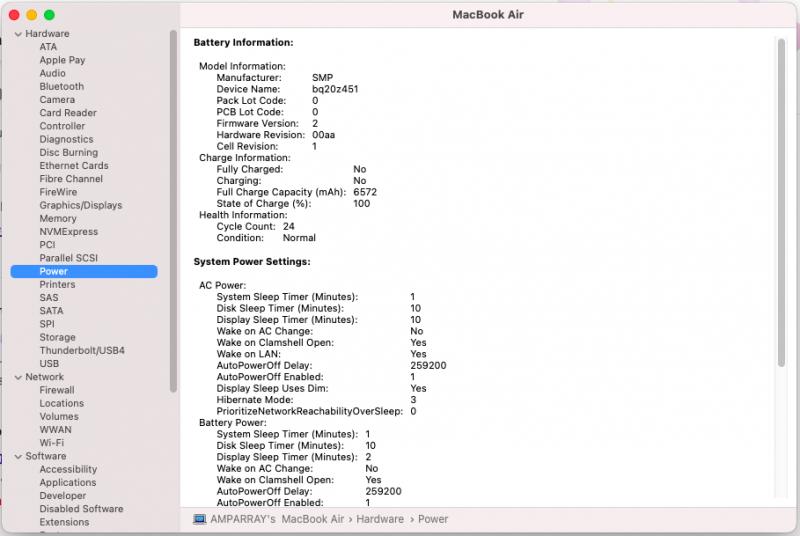Click the yellow minimize window button
The width and height of the screenshot is (800, 536).
(x=32, y=15)
